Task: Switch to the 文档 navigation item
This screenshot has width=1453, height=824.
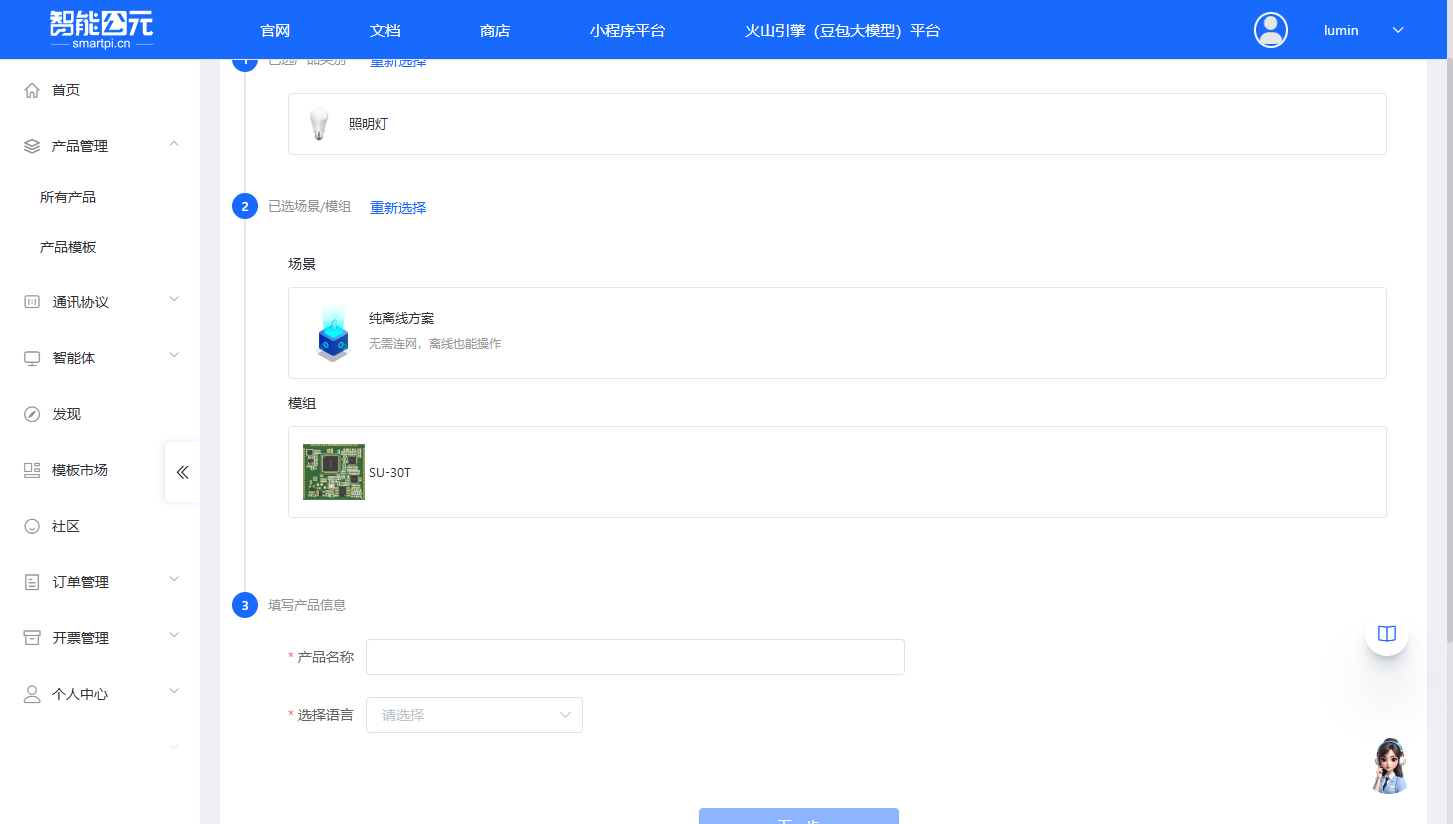Action: (x=385, y=30)
